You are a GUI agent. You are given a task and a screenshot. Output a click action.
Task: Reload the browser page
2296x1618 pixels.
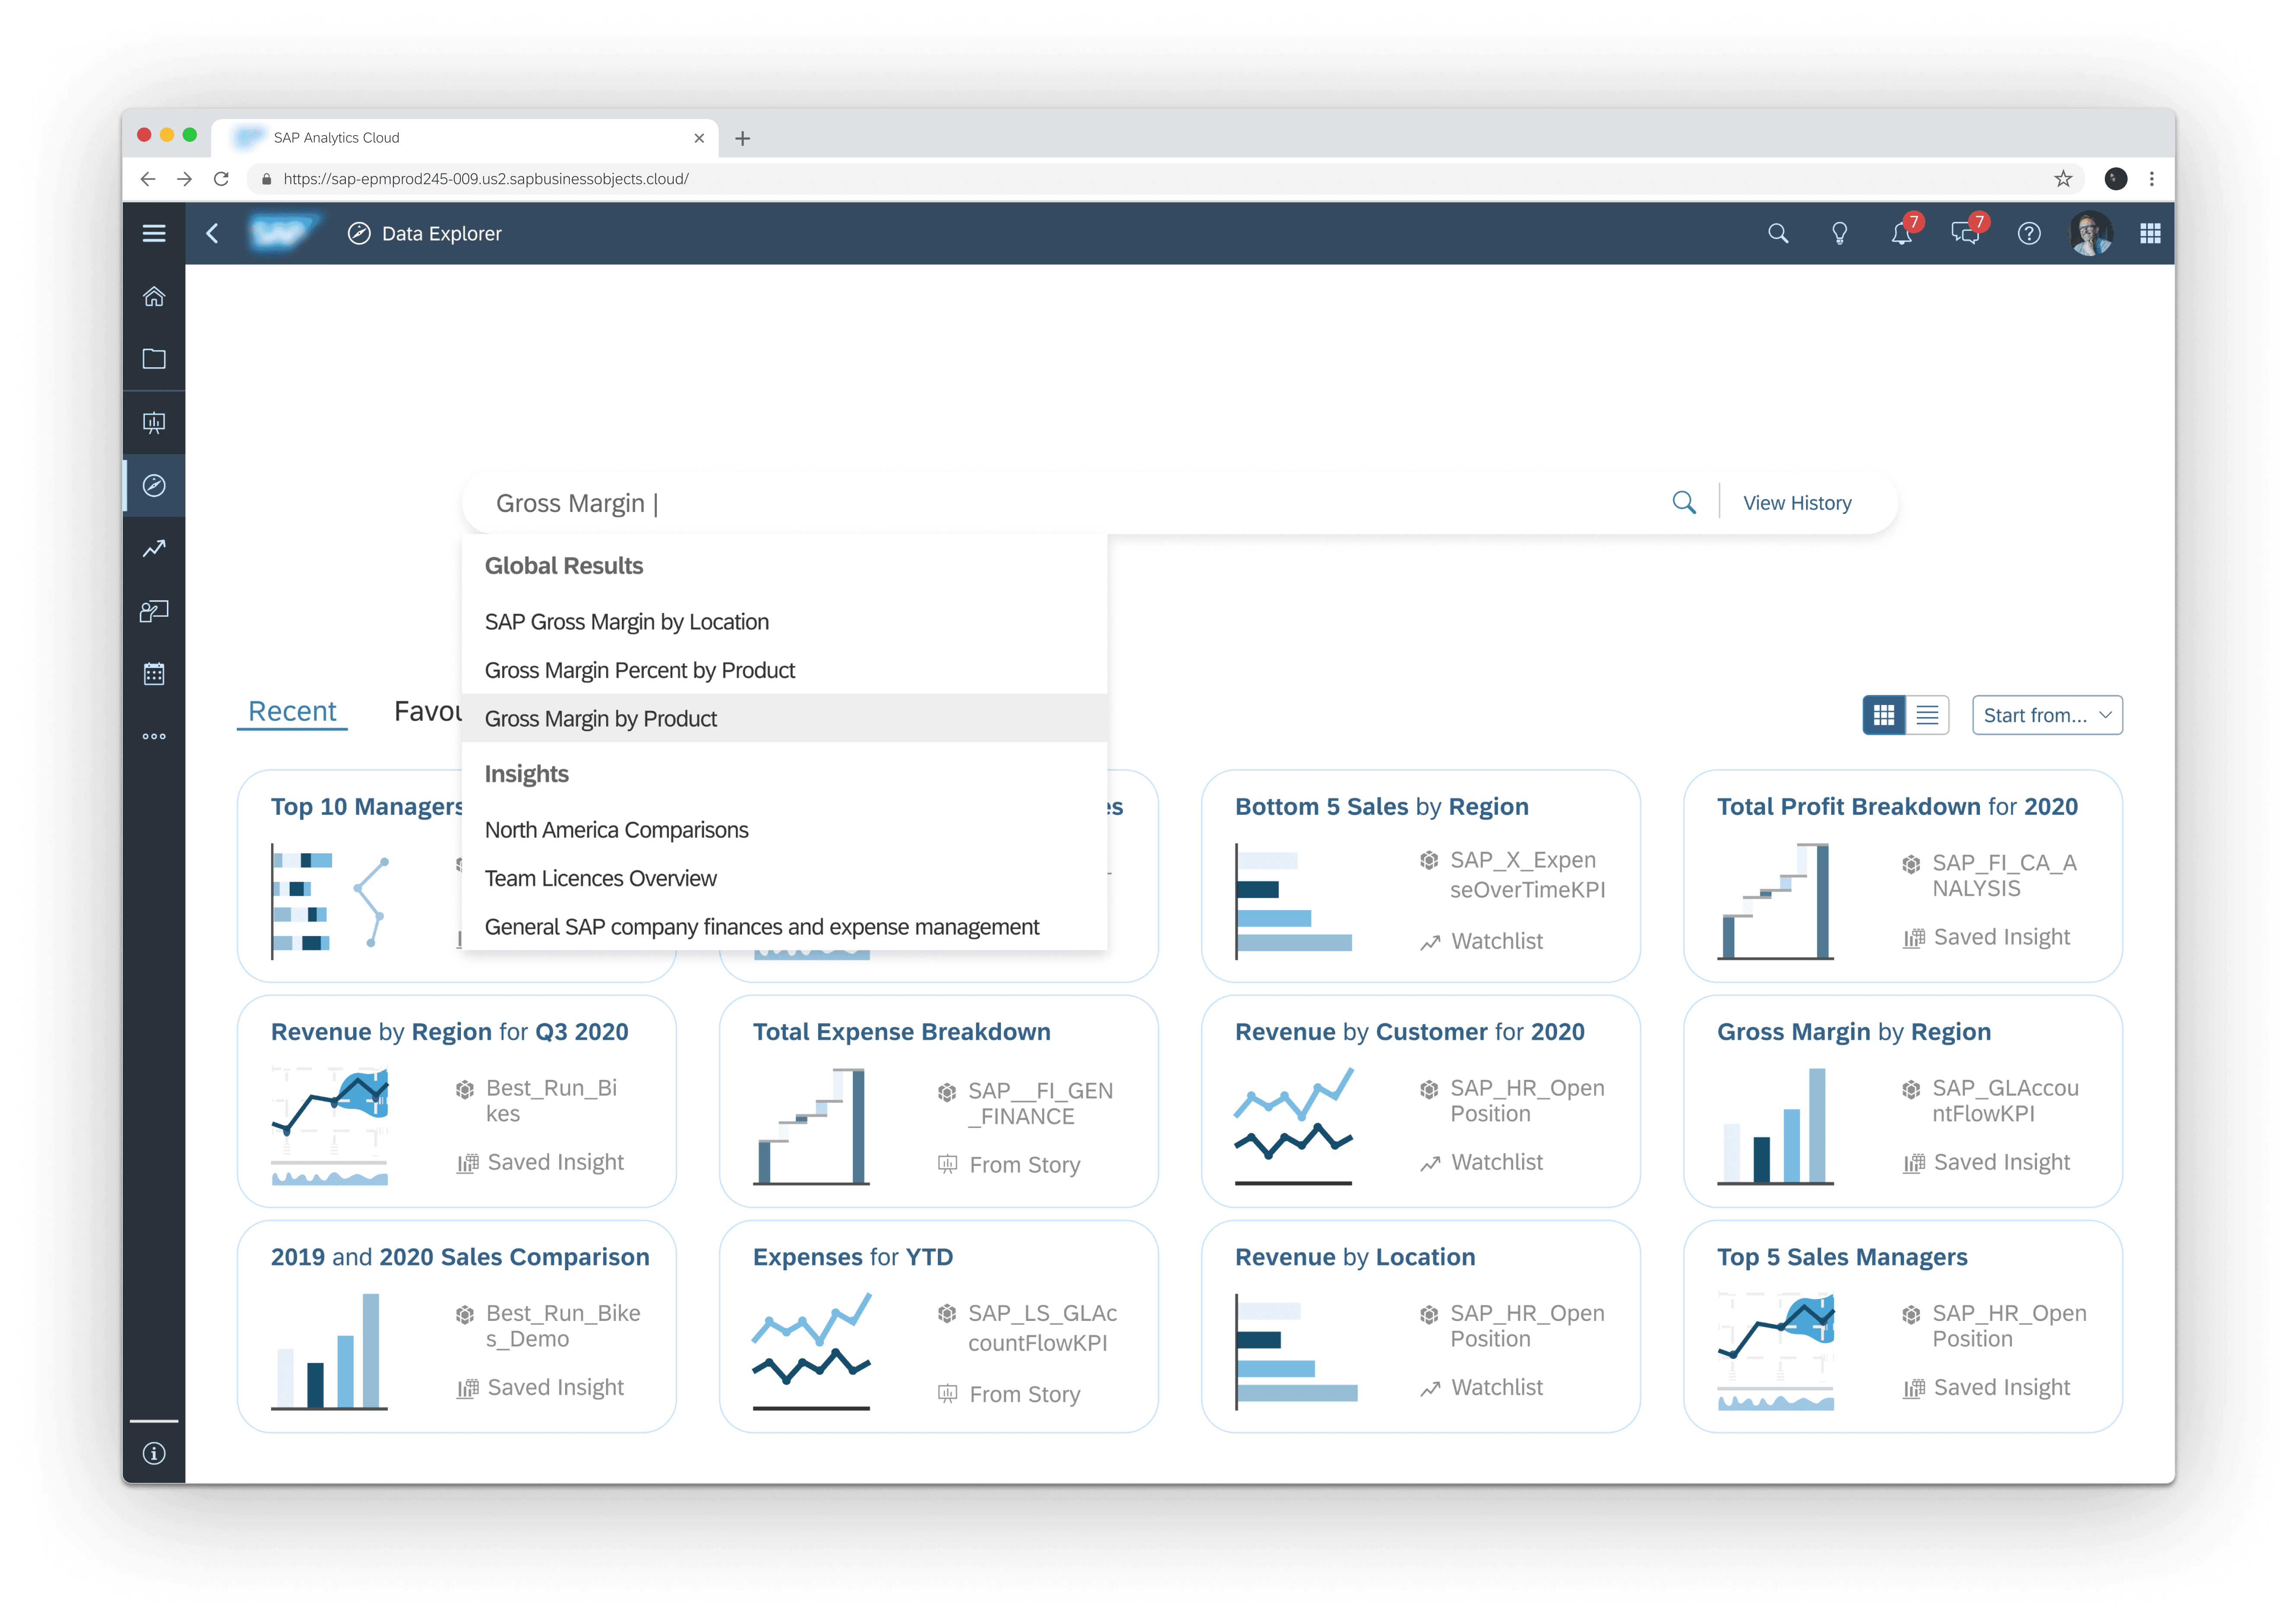(221, 179)
